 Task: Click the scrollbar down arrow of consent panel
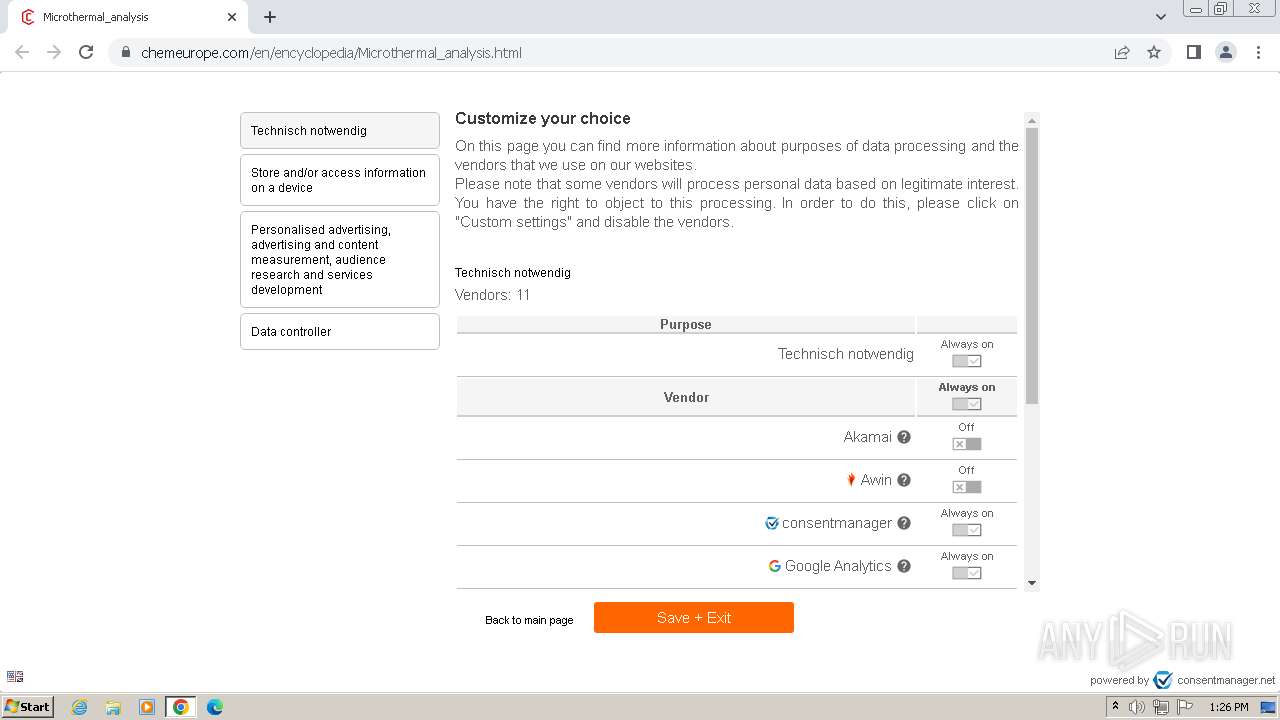pyautogui.click(x=1032, y=583)
